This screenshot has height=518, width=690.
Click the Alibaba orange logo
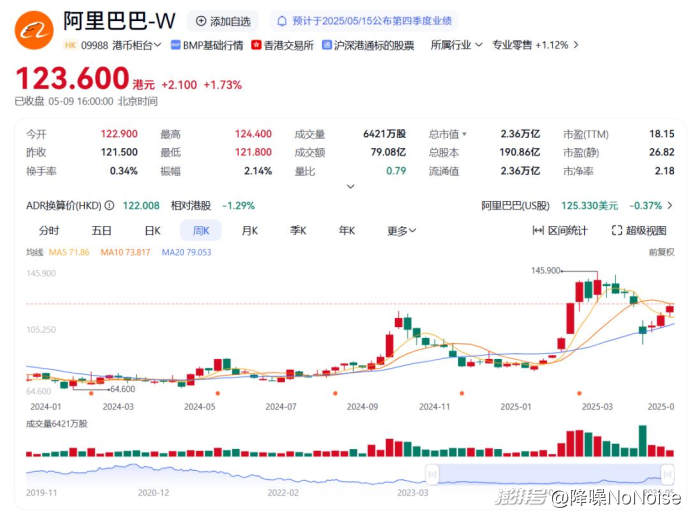(x=34, y=30)
